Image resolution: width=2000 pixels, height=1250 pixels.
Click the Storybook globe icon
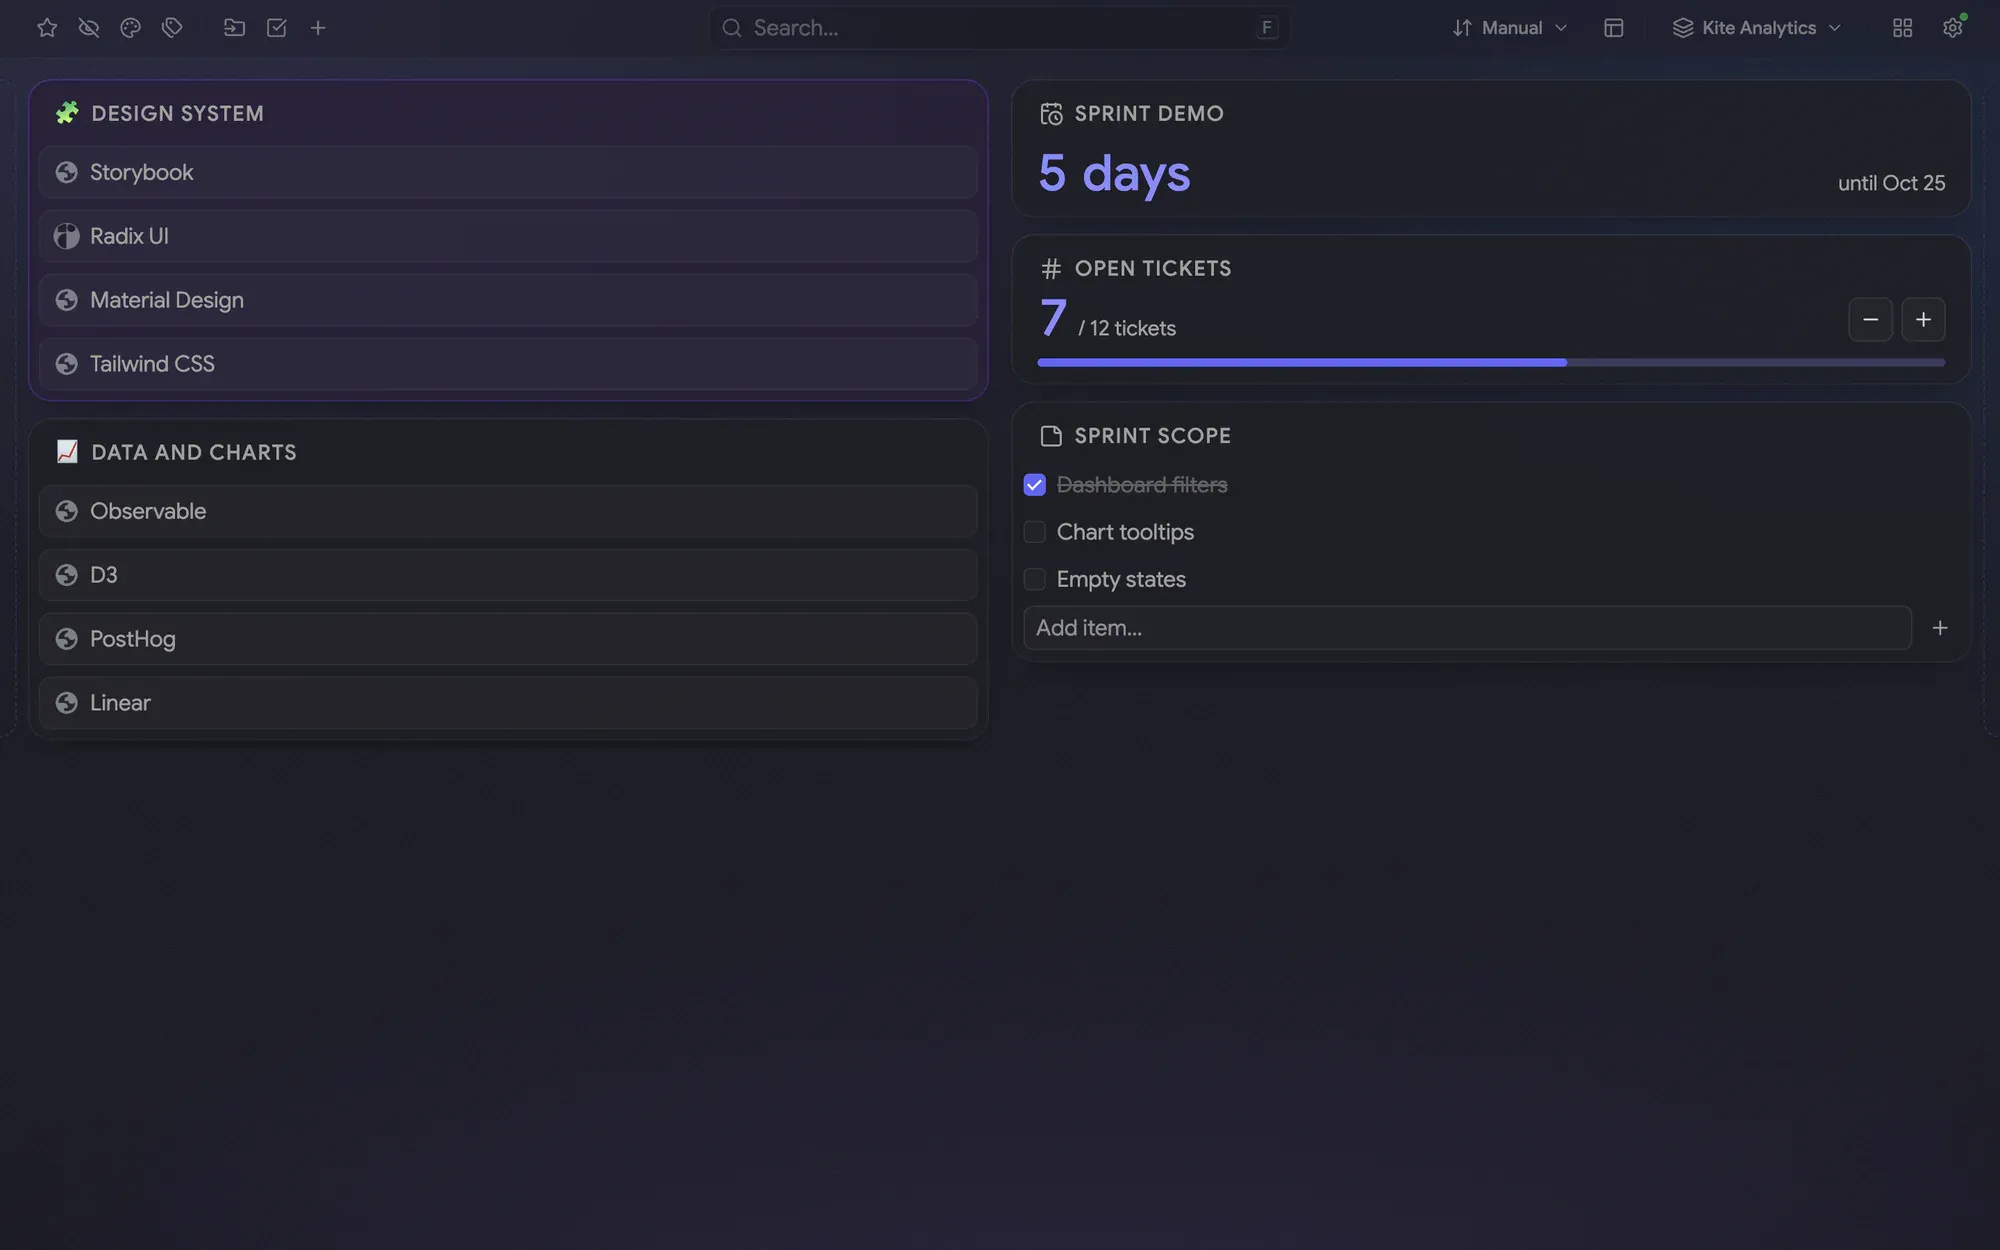point(67,172)
